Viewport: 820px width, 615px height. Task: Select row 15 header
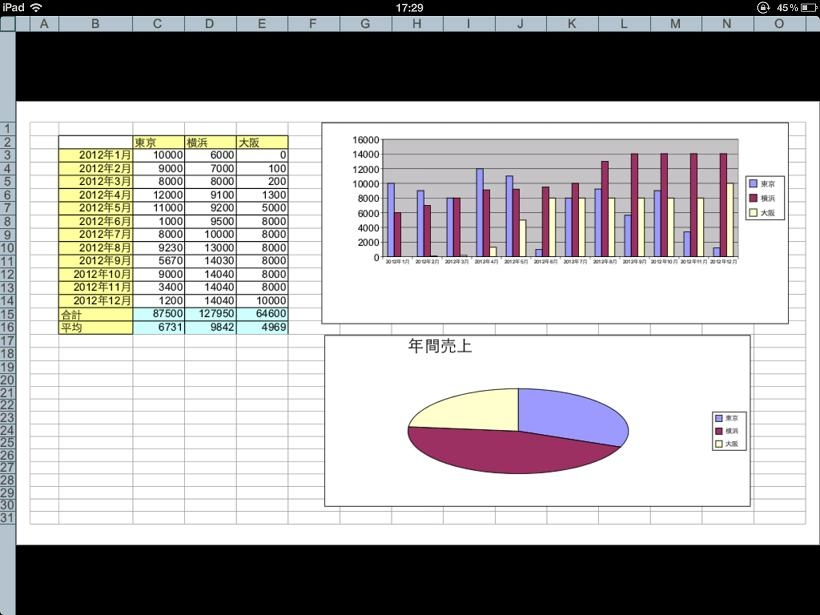(8, 314)
